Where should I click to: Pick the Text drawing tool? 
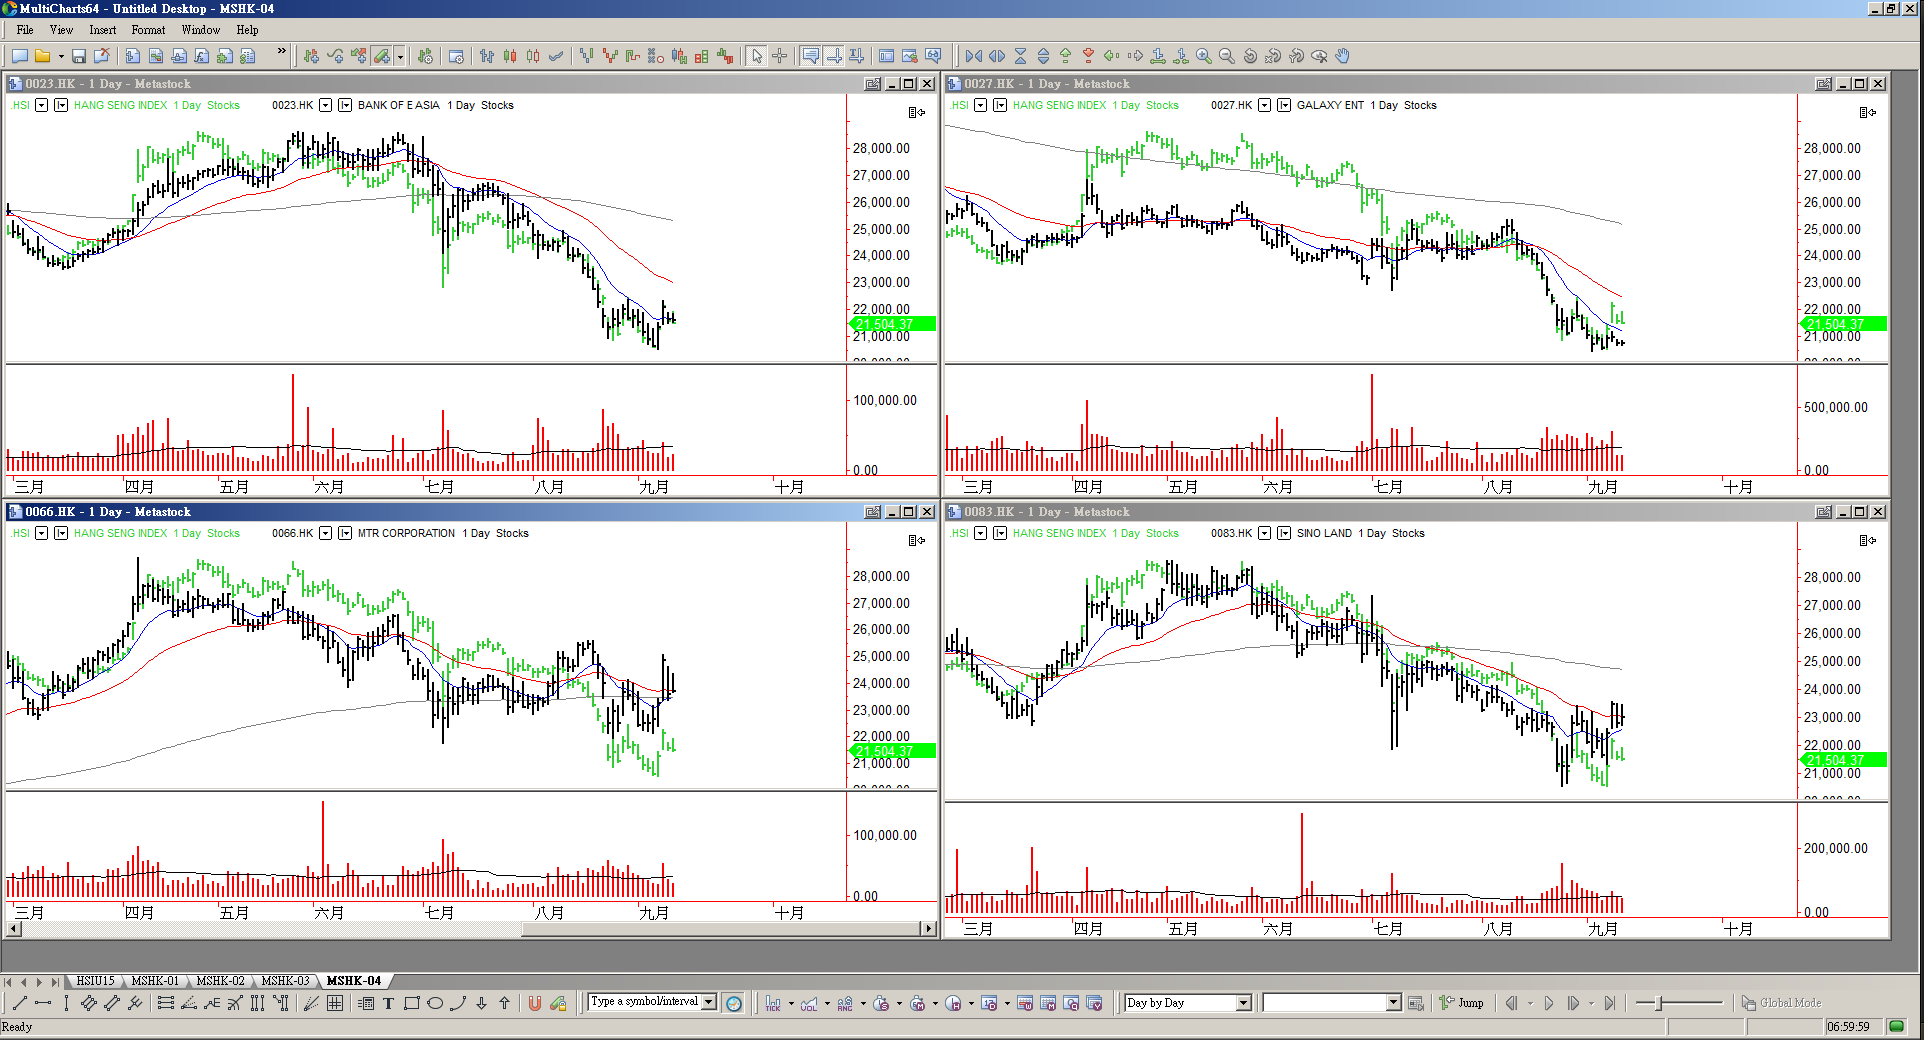tap(388, 1003)
